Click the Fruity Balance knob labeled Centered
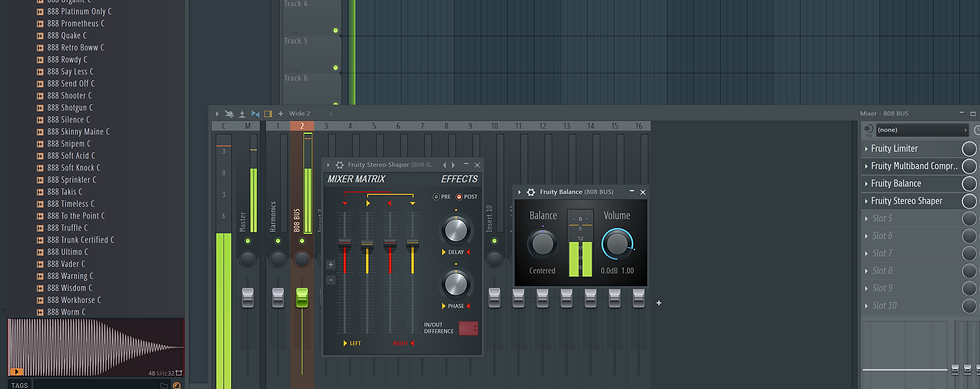The width and height of the screenshot is (980, 389). tap(542, 243)
